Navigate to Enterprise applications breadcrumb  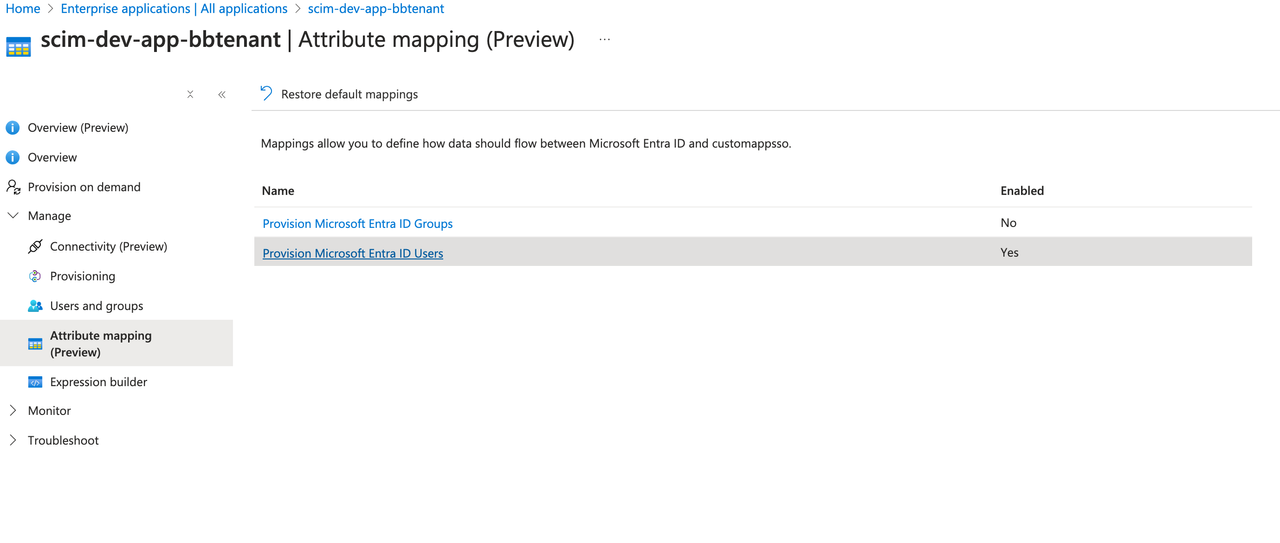tap(174, 9)
